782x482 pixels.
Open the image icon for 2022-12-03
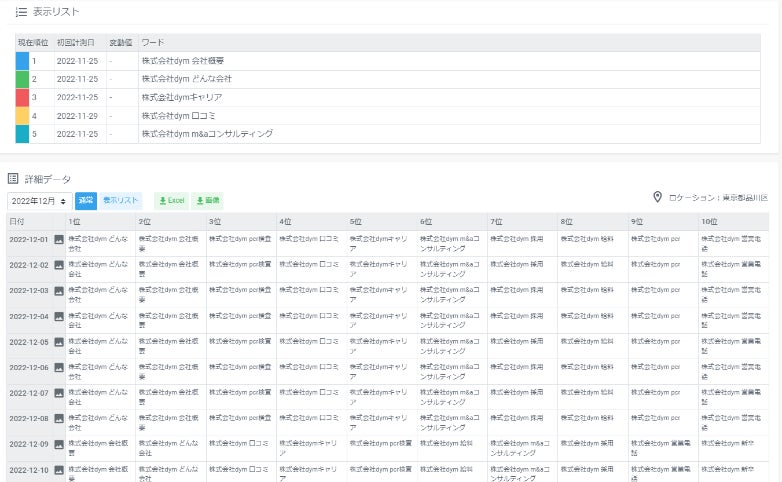(59, 290)
